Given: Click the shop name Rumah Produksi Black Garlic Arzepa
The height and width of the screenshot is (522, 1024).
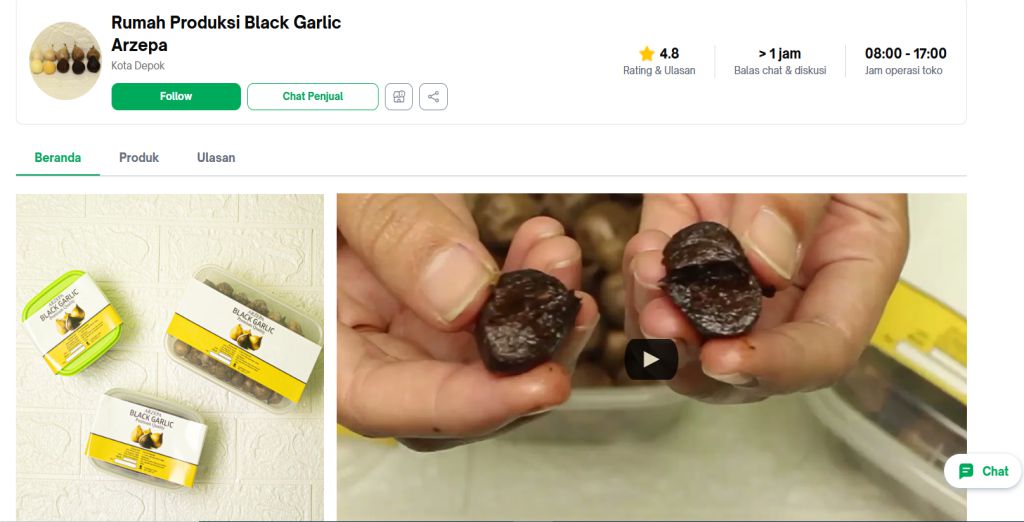Looking at the screenshot, I should pos(226,33).
